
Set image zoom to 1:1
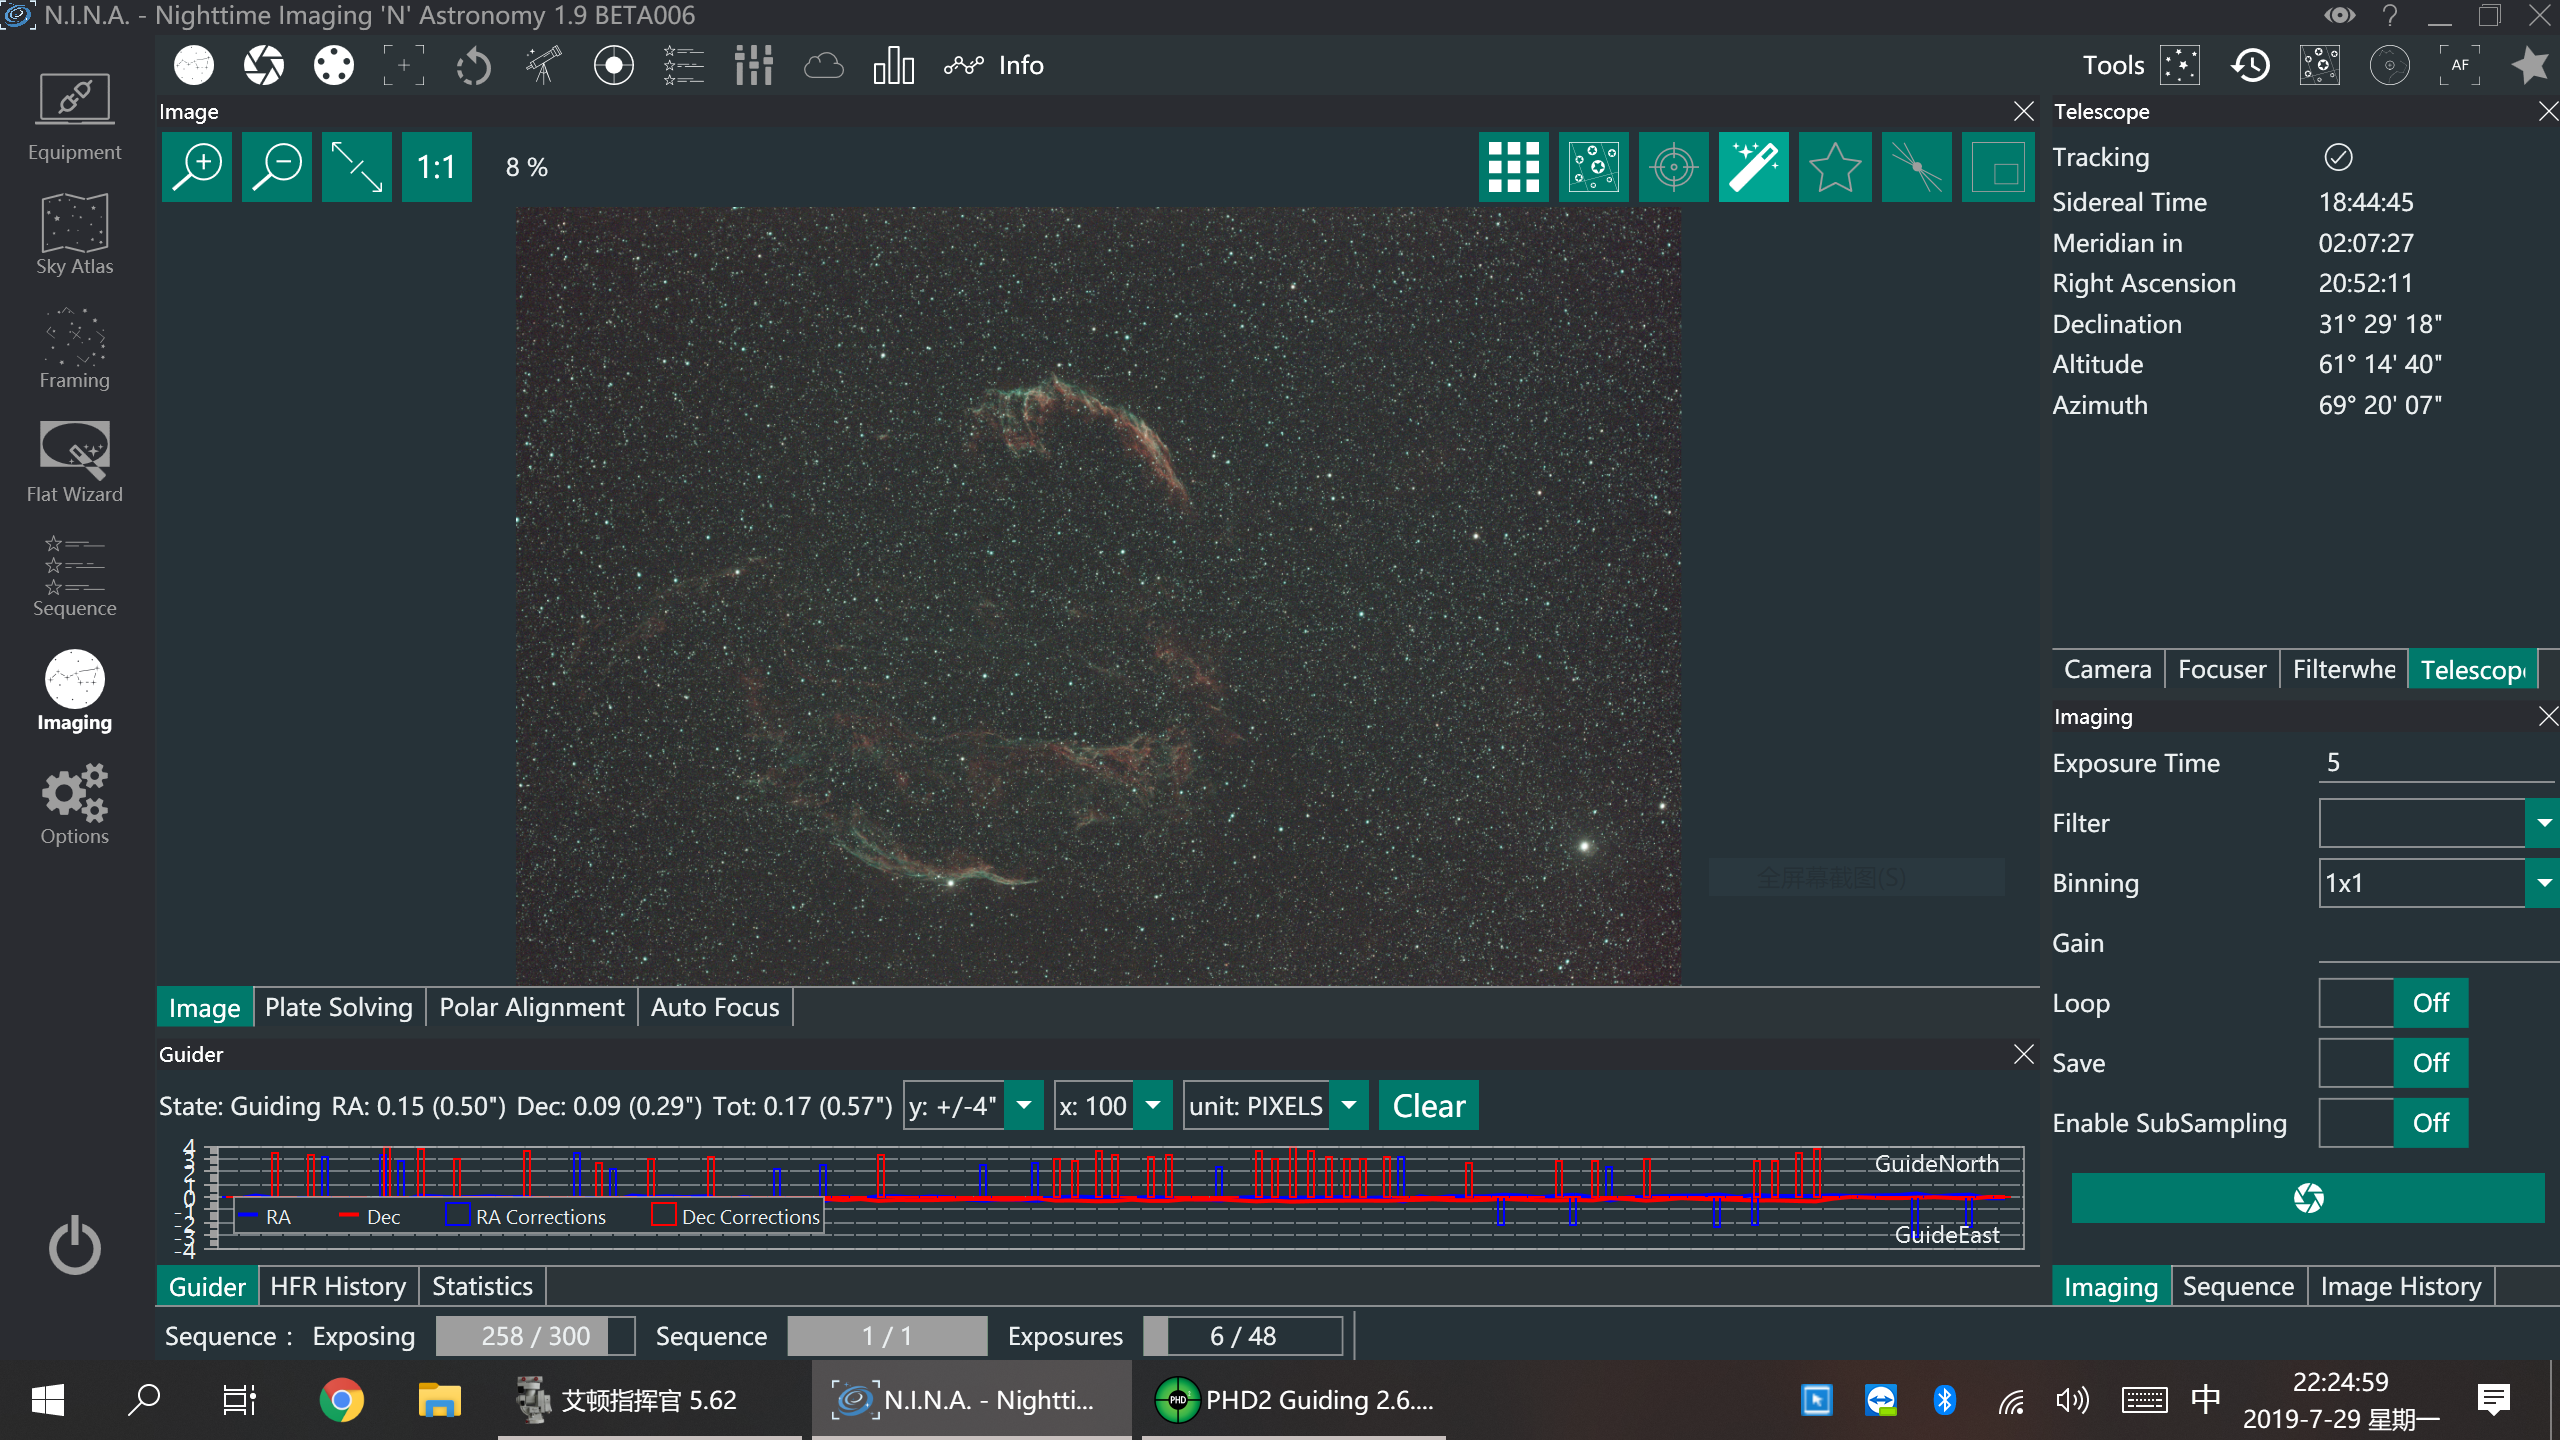pos(437,167)
